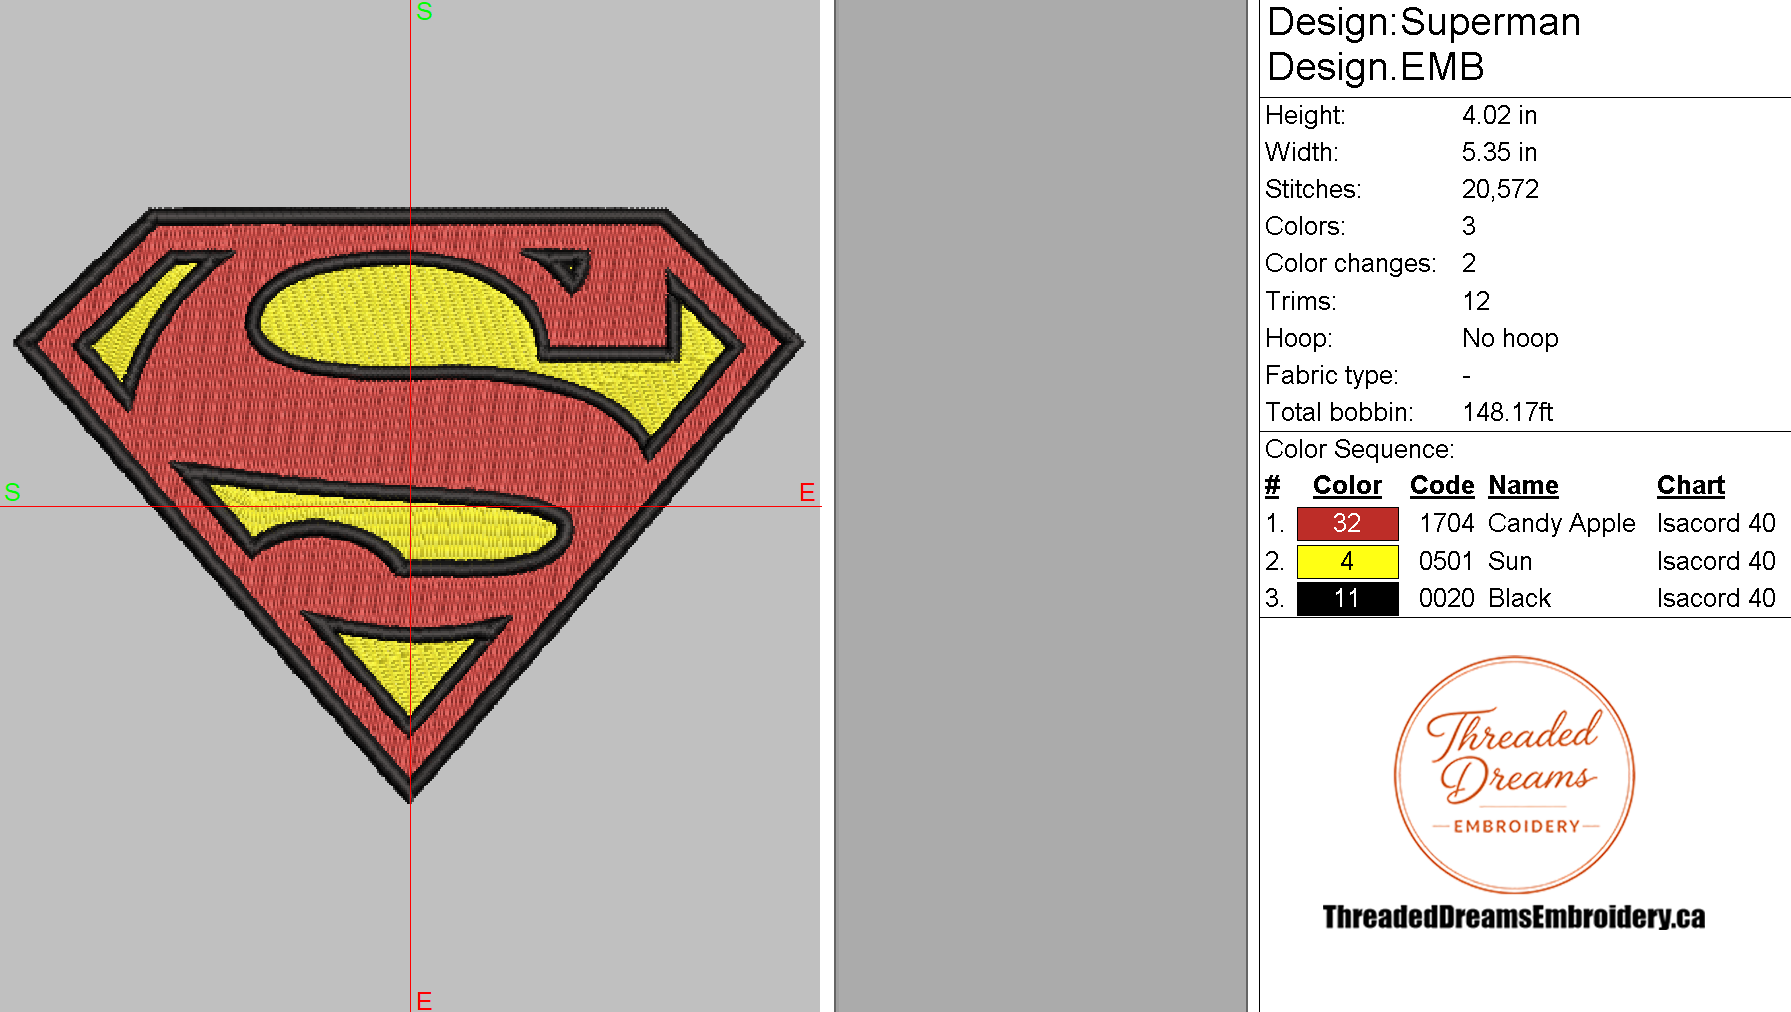Click the Design:Superman Design.EMB title
Image resolution: width=1791 pixels, height=1012 pixels.
pyautogui.click(x=1423, y=44)
